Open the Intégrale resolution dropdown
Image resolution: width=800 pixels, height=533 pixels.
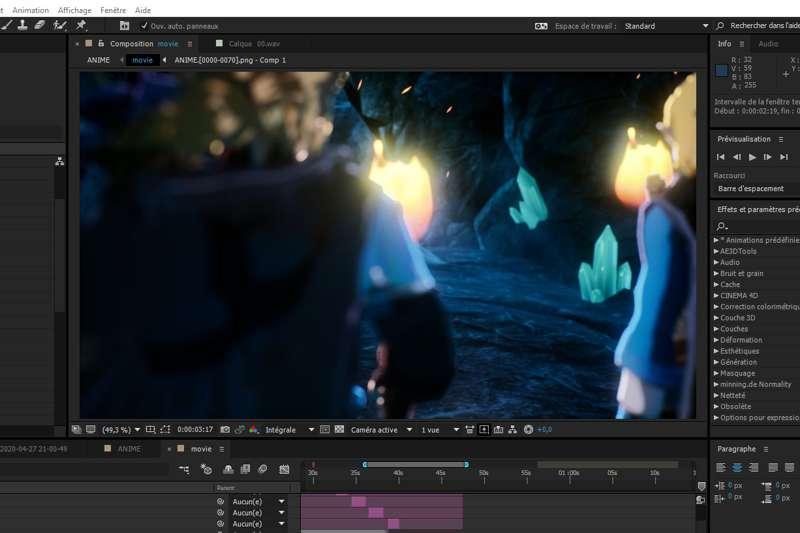click(x=289, y=430)
